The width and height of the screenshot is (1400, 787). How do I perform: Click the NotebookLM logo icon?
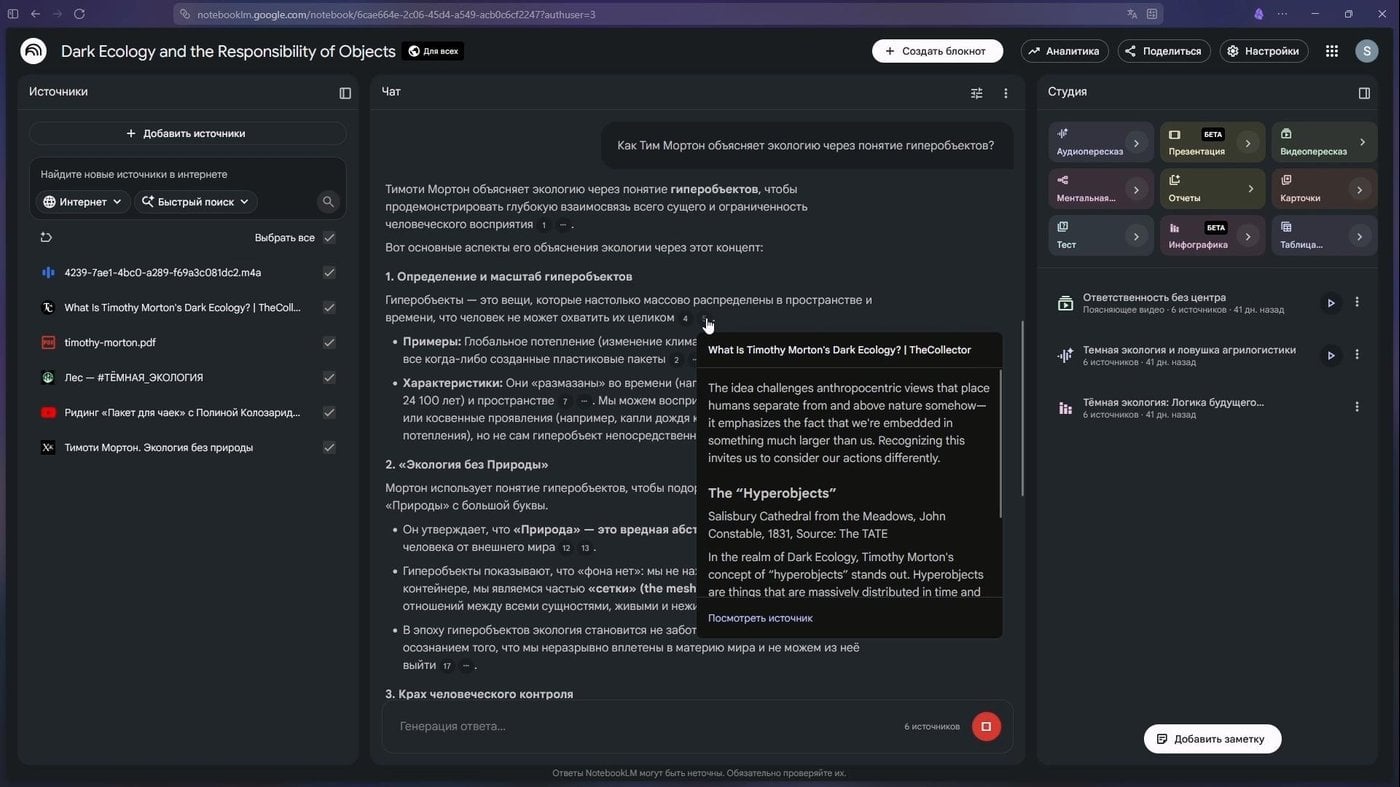33,51
